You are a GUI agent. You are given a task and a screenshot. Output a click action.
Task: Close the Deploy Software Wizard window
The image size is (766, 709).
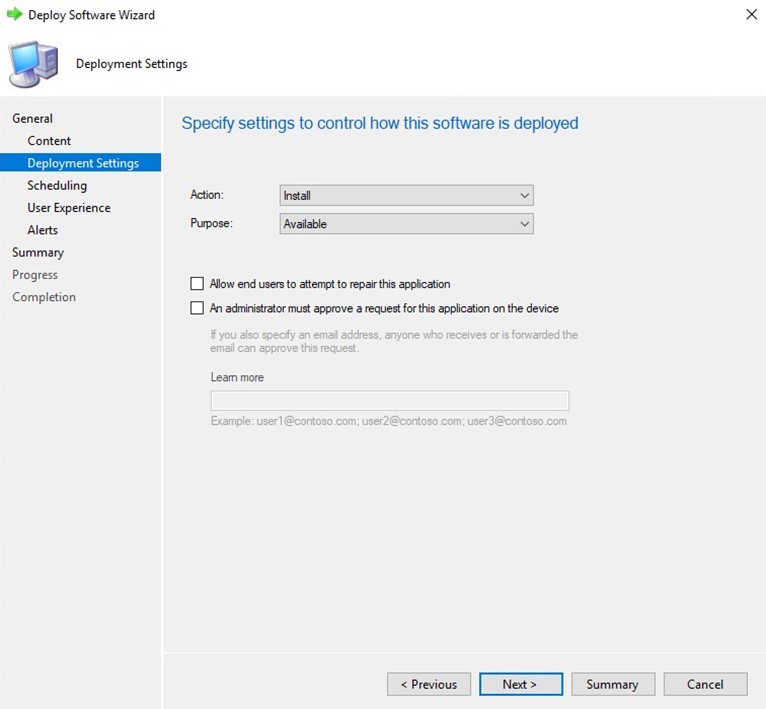point(751,14)
